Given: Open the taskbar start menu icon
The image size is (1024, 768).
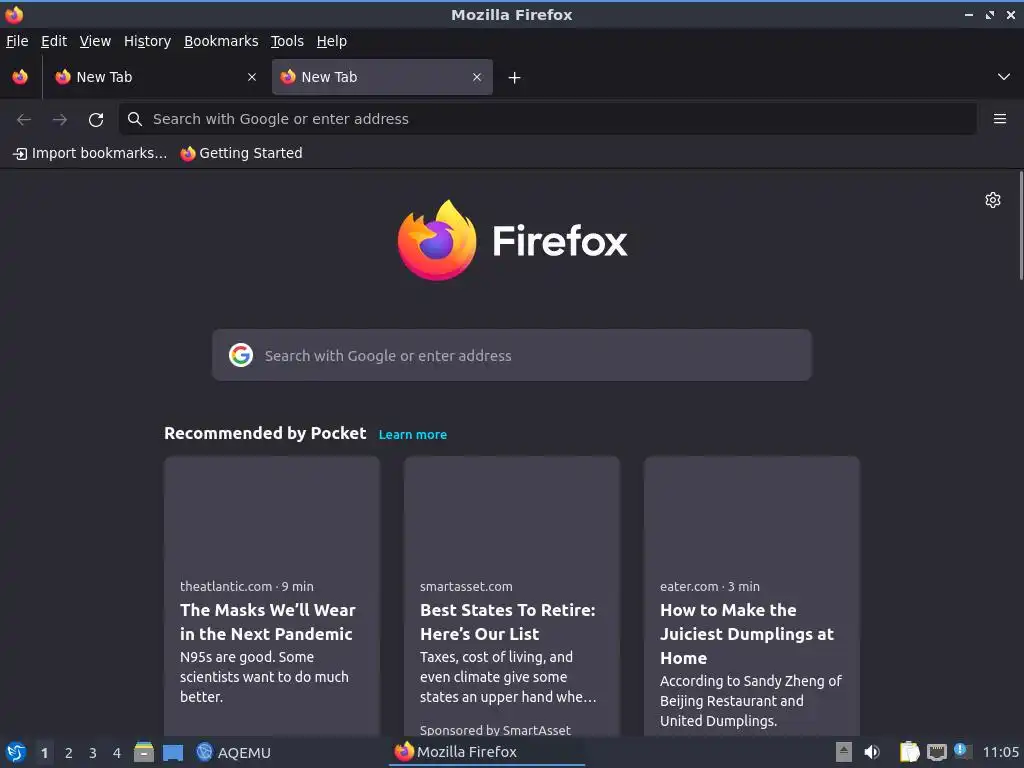Looking at the screenshot, I should pyautogui.click(x=15, y=752).
